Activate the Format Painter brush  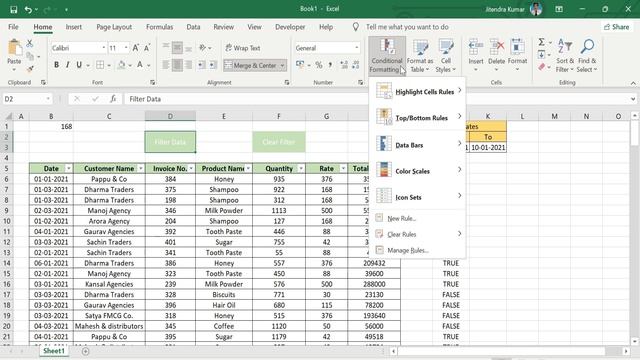[29, 69]
